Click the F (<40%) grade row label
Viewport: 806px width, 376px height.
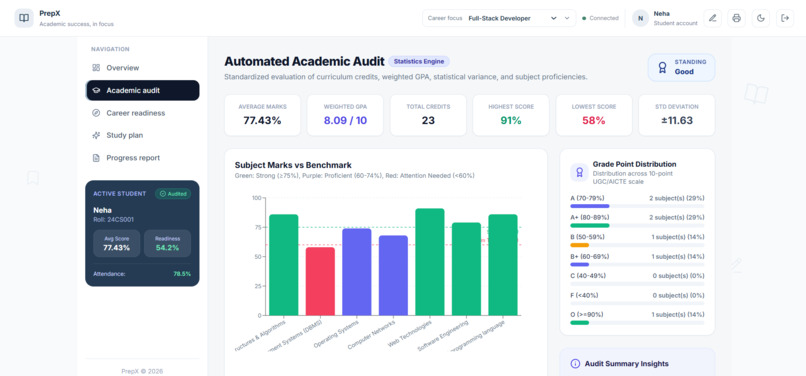584,295
